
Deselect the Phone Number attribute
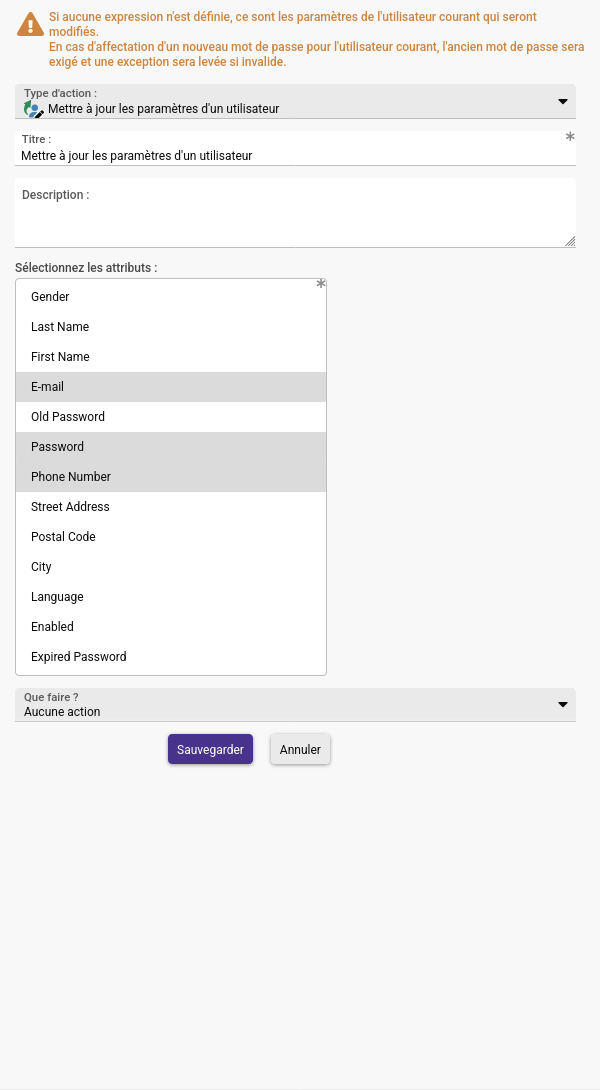point(170,476)
